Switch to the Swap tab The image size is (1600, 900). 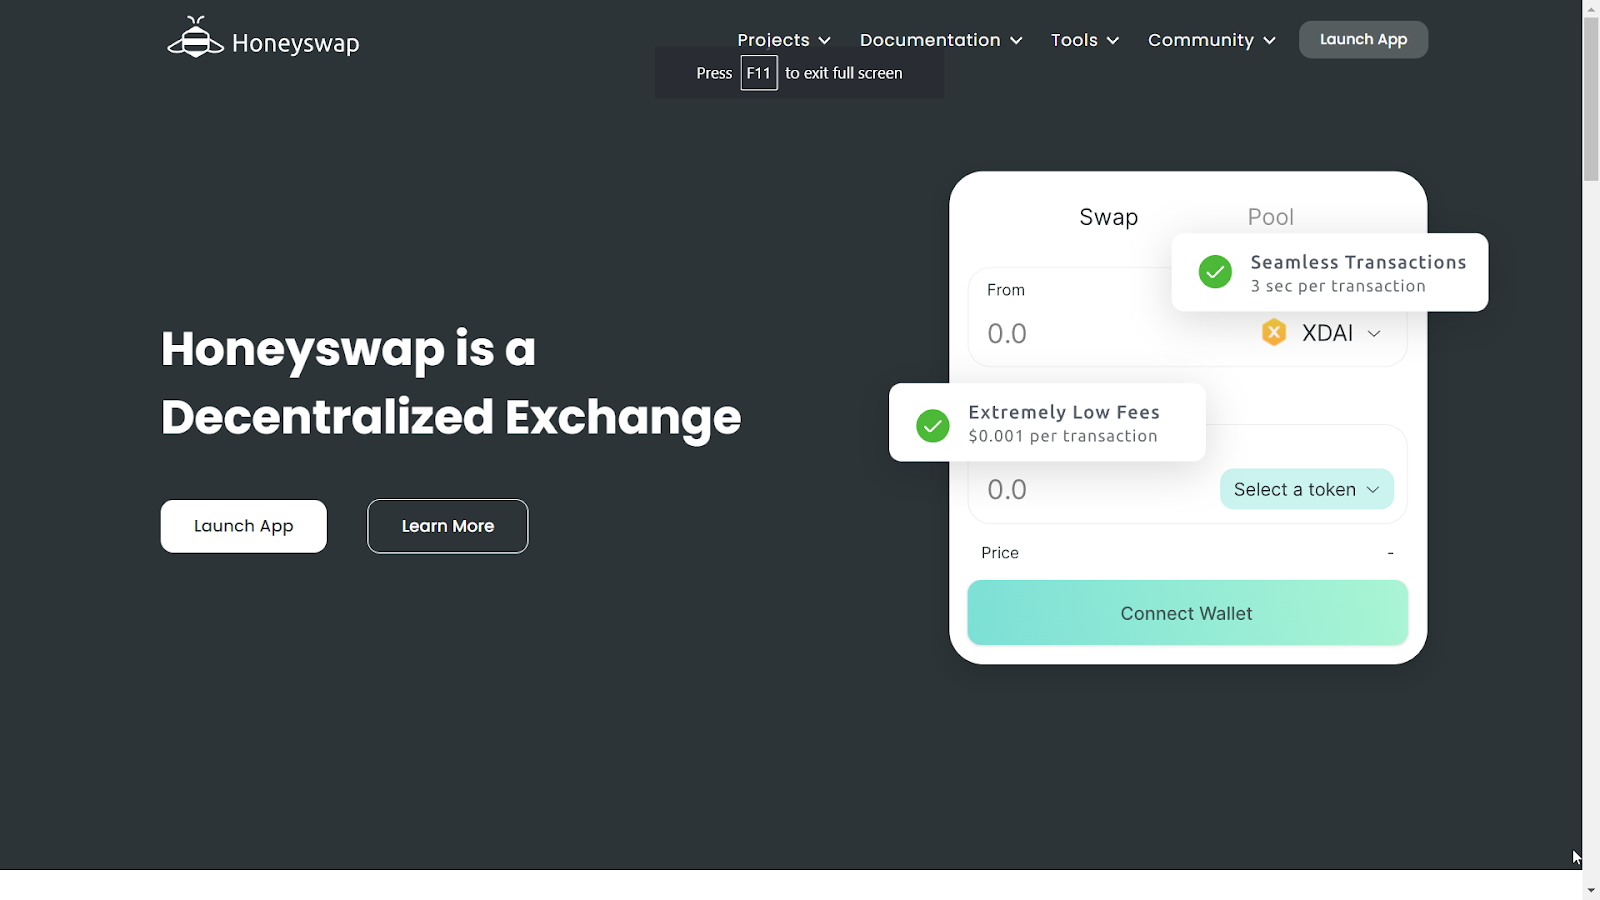click(x=1109, y=217)
